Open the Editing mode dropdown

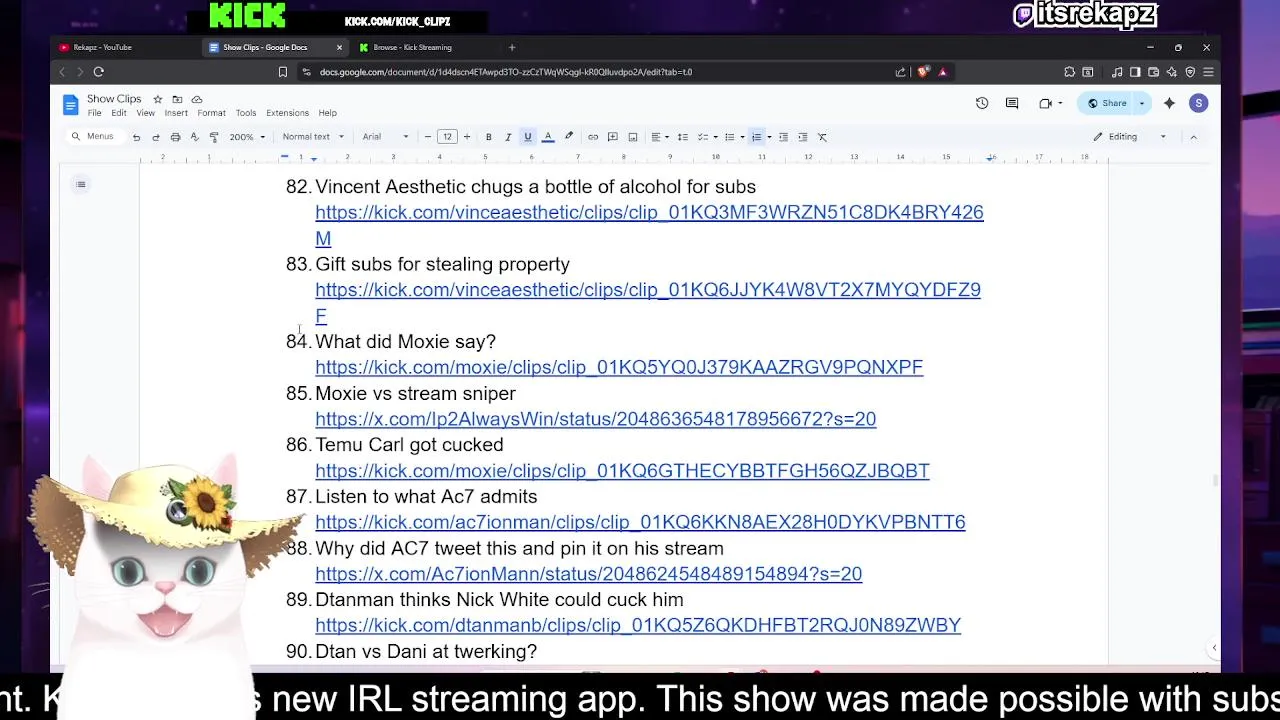[x=1130, y=137]
